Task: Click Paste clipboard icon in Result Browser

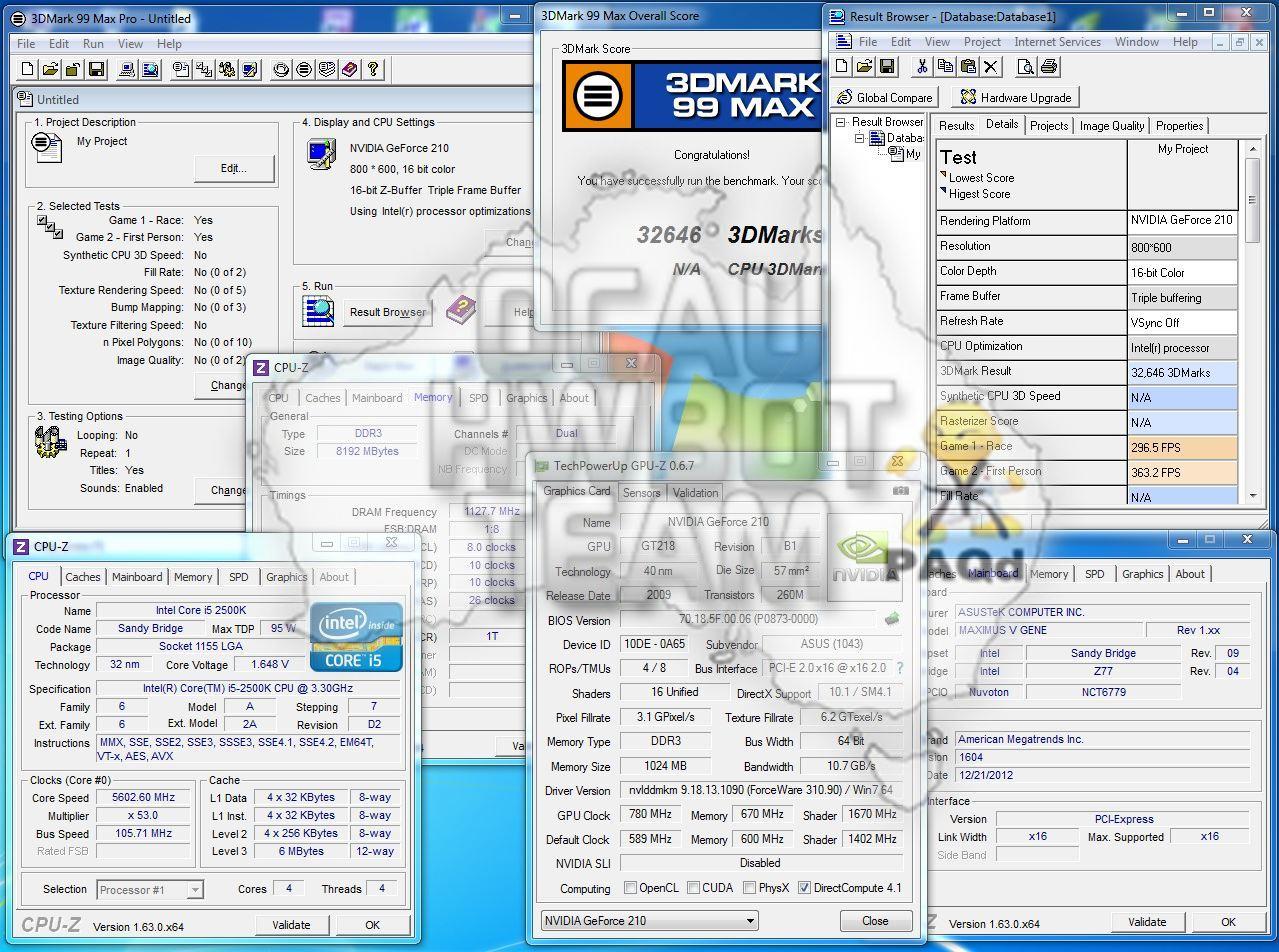Action: coord(967,67)
